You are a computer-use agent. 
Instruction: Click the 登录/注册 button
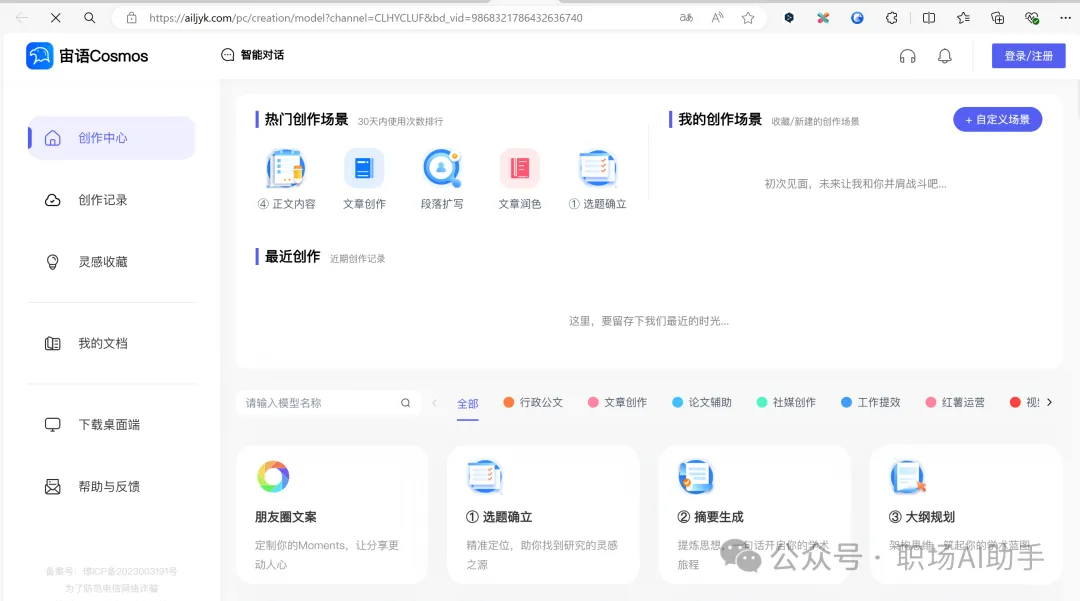pos(1029,56)
